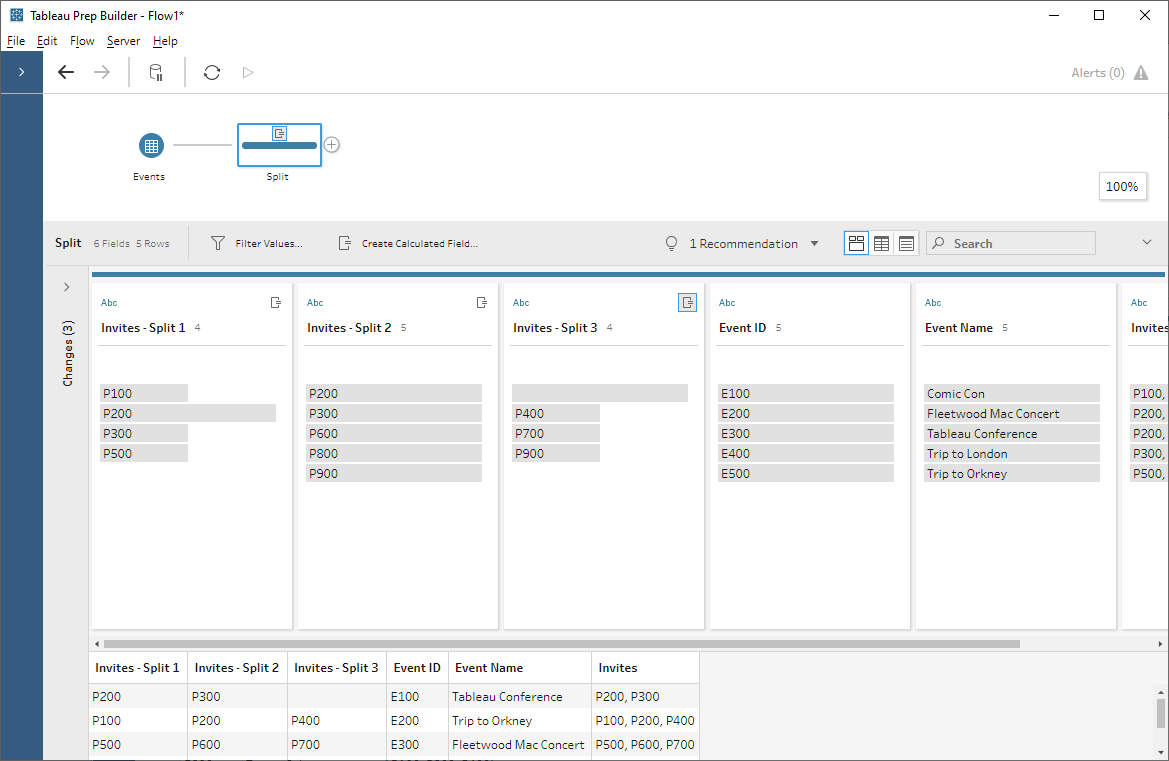Click the undo back arrow
1169x761 pixels.
click(x=66, y=72)
